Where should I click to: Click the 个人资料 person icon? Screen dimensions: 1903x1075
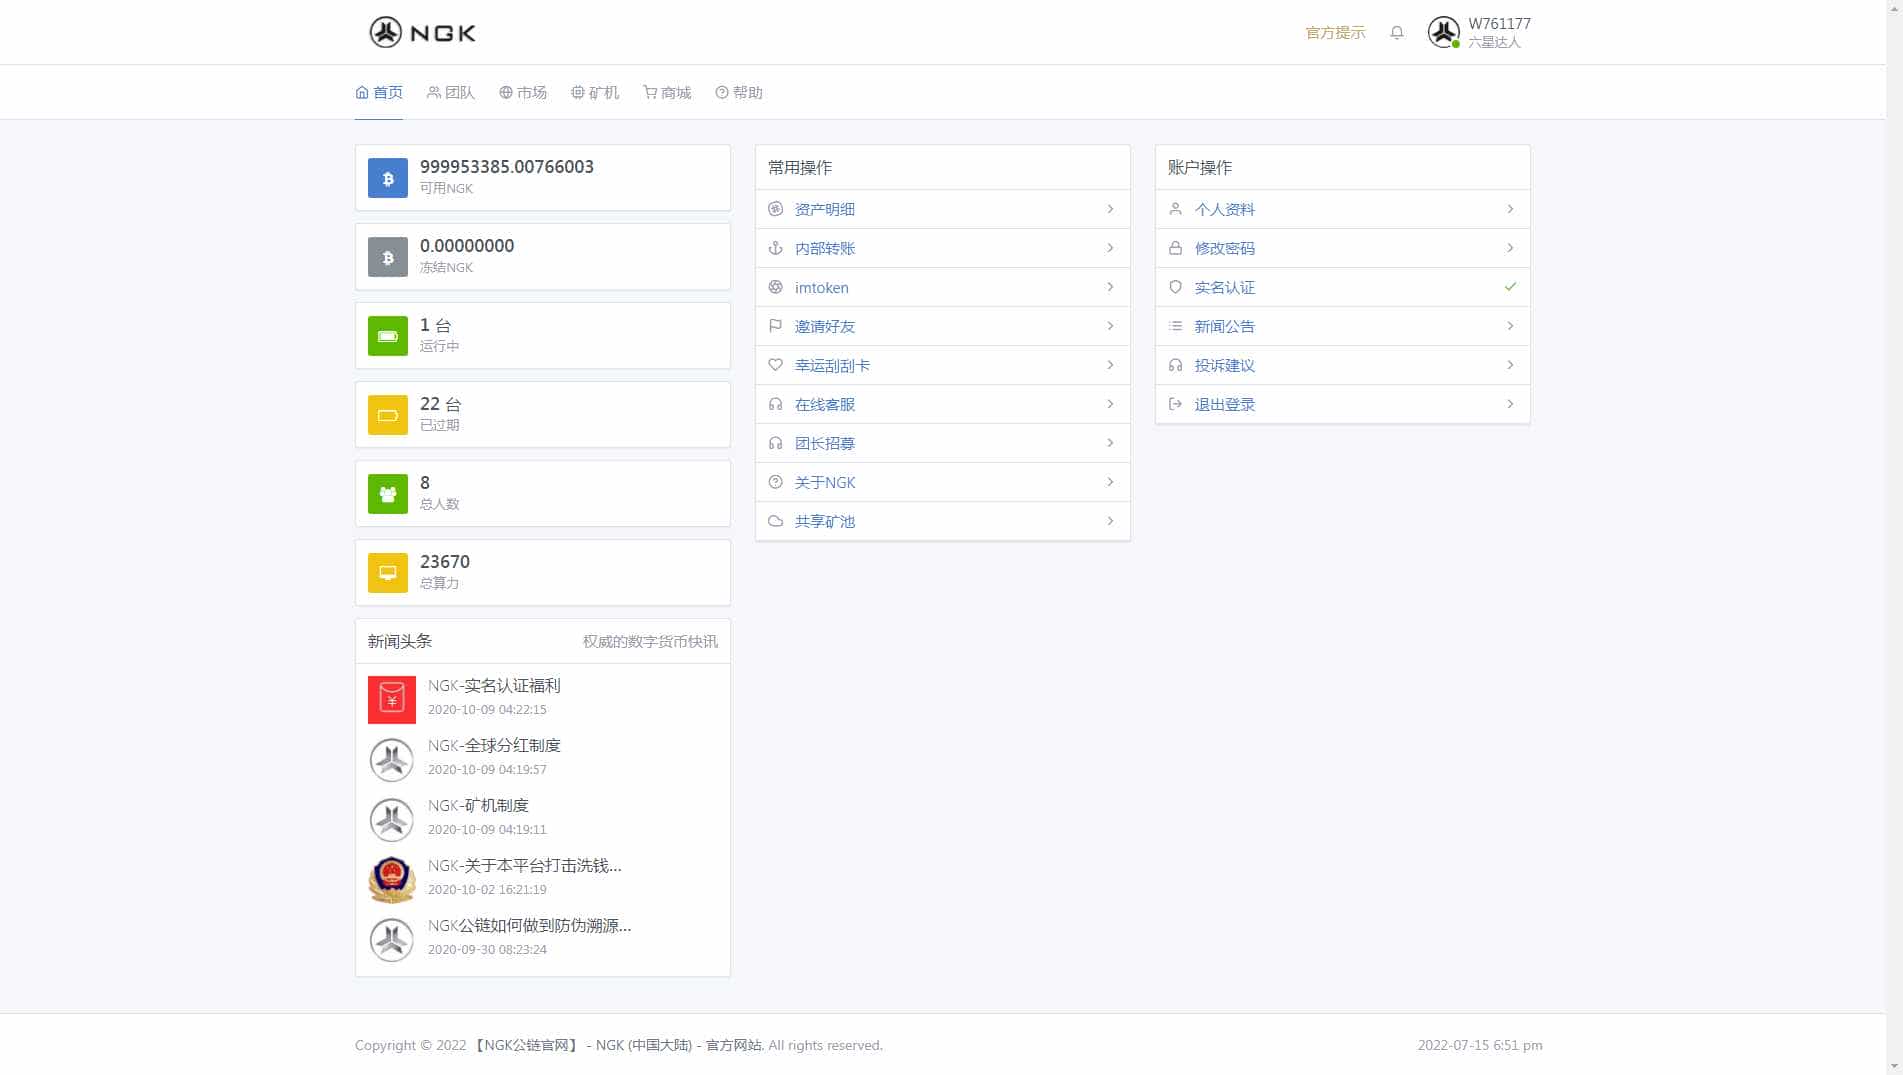point(1175,209)
